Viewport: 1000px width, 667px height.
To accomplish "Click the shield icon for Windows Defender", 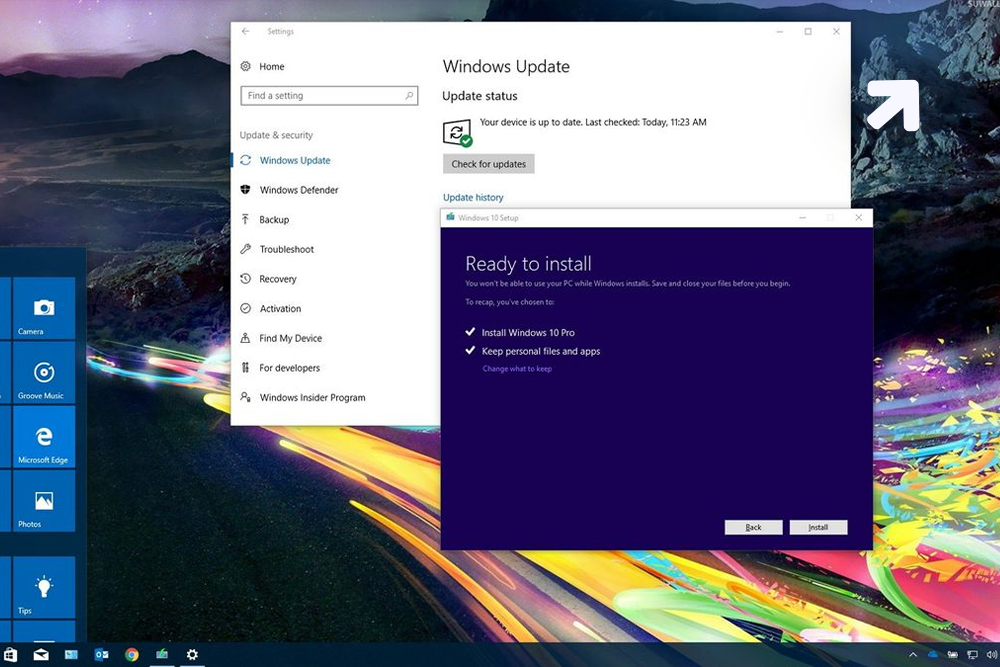I will (246, 189).
